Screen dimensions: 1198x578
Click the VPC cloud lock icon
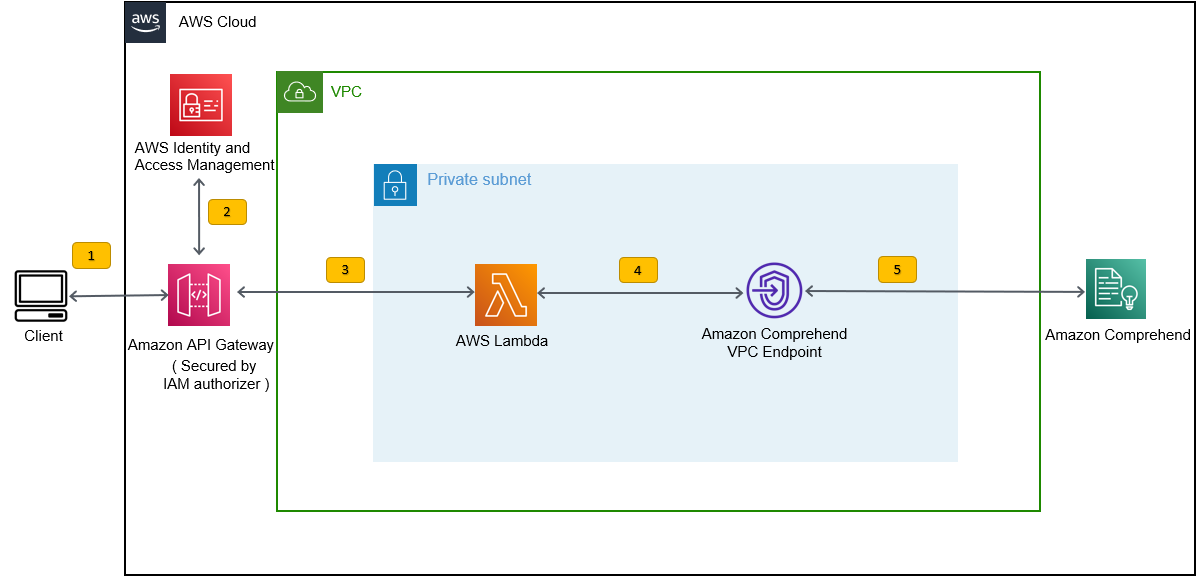pos(300,92)
